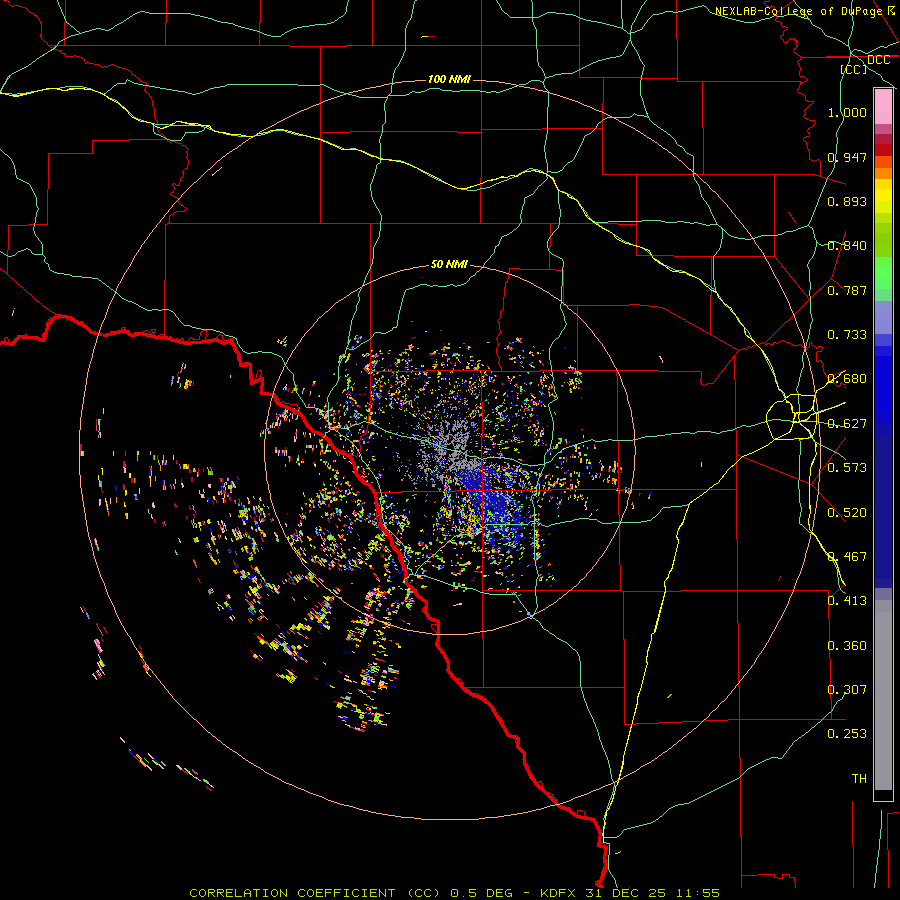Click the 0.787 legend value

coord(847,290)
